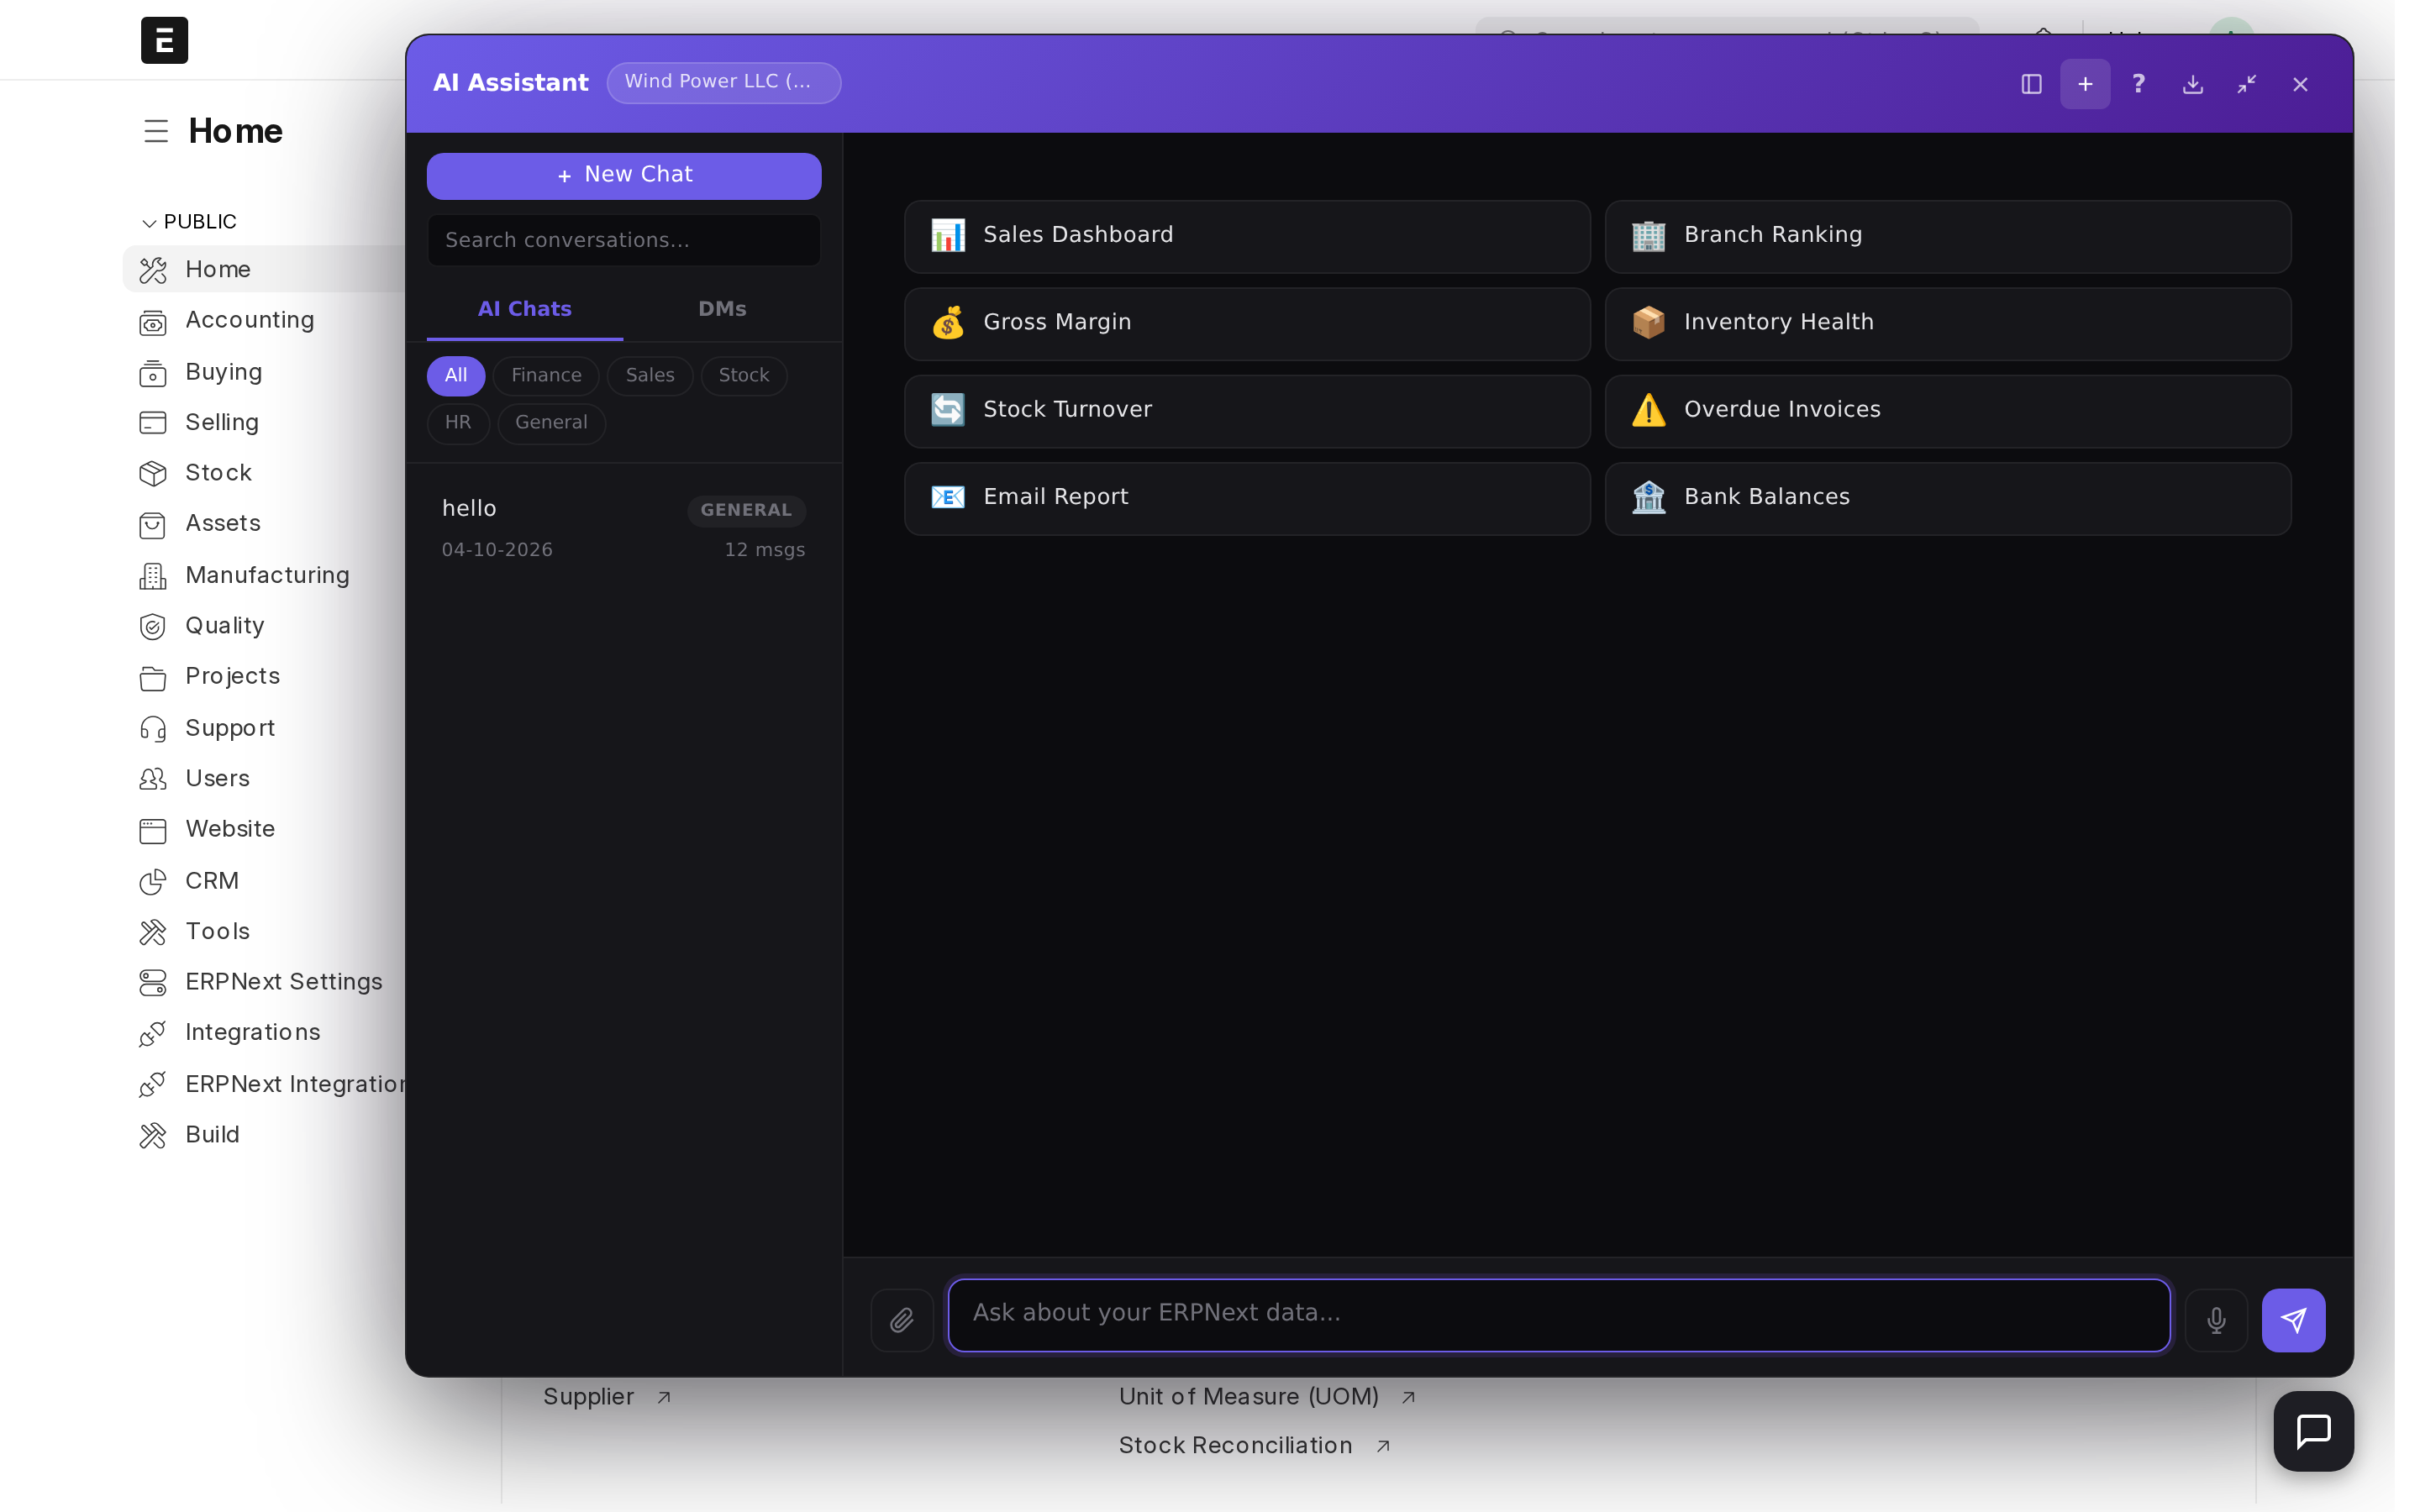Open help with the question mark icon
The width and height of the screenshot is (2420, 1512).
coord(2138,84)
